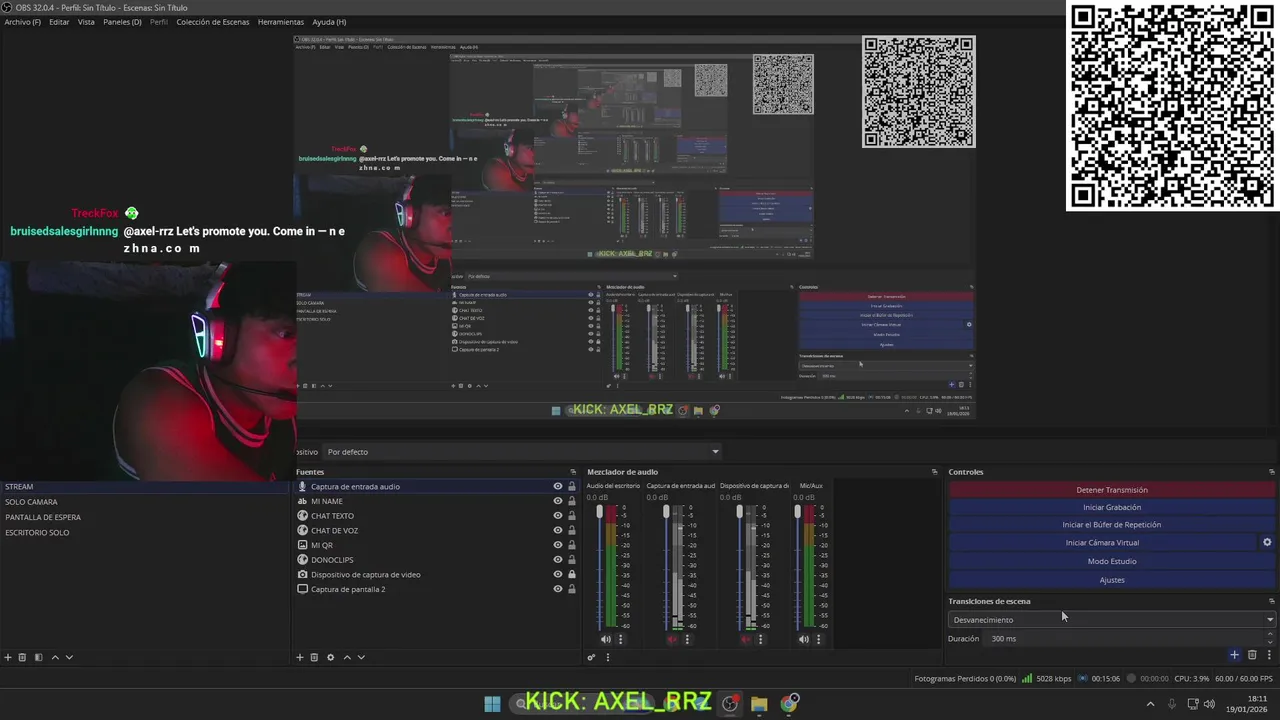This screenshot has height=720, width=1280.
Task: Add a scene transition with the plus
Action: pos(1234,655)
